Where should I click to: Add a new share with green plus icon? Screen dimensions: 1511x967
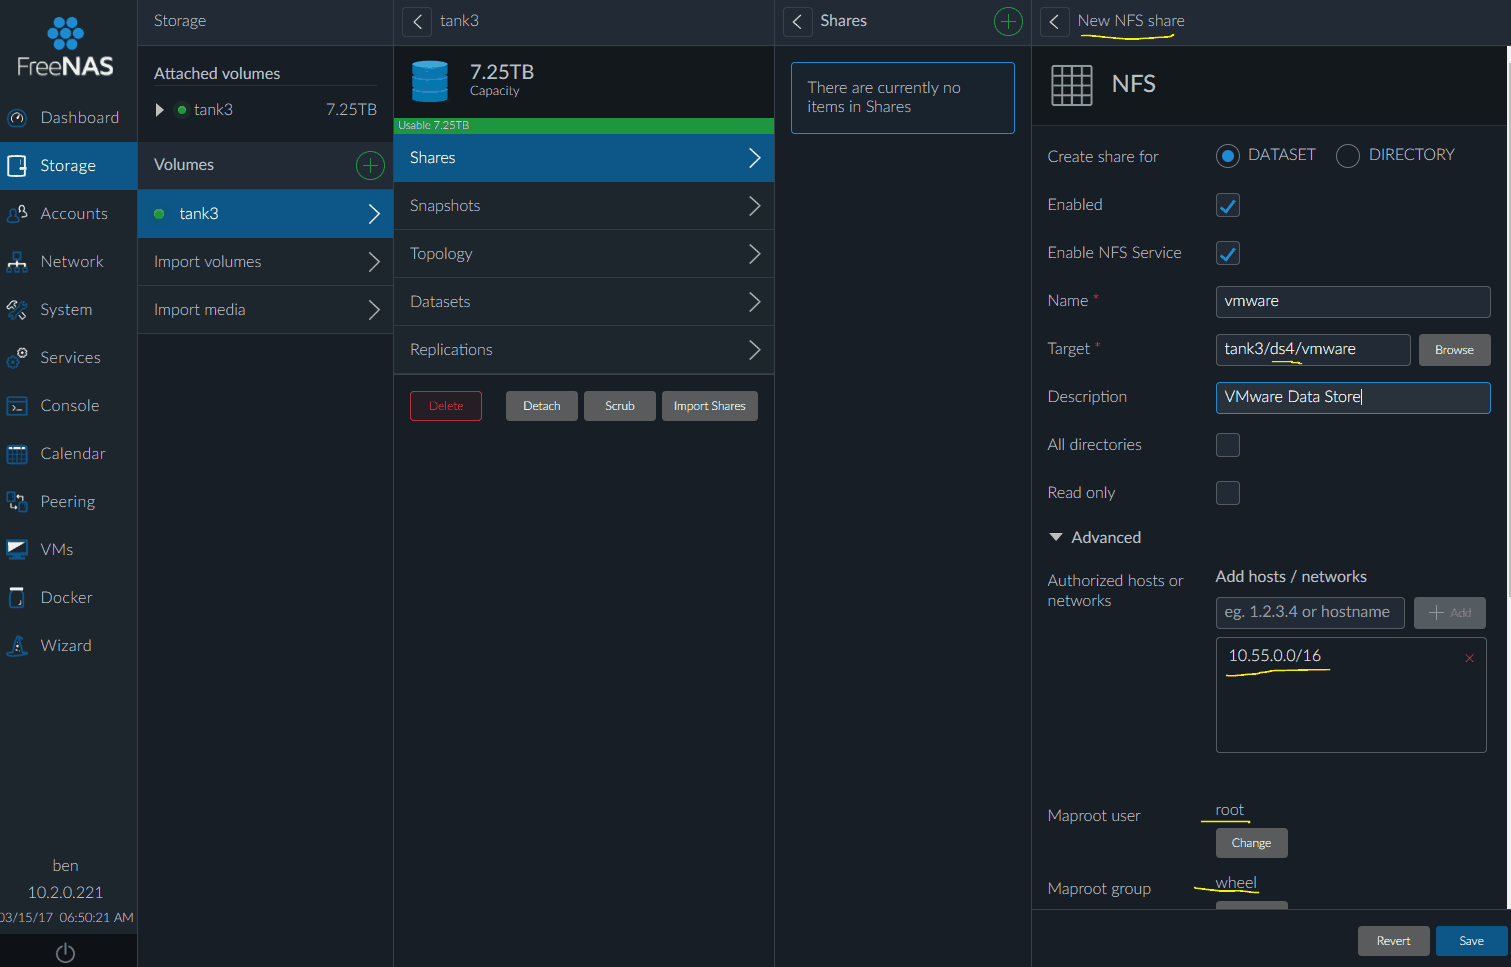(x=1008, y=21)
